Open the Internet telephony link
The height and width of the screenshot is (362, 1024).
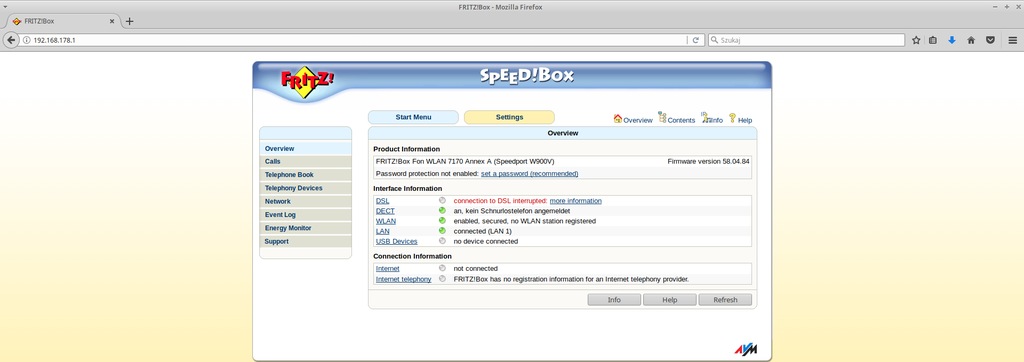point(404,279)
